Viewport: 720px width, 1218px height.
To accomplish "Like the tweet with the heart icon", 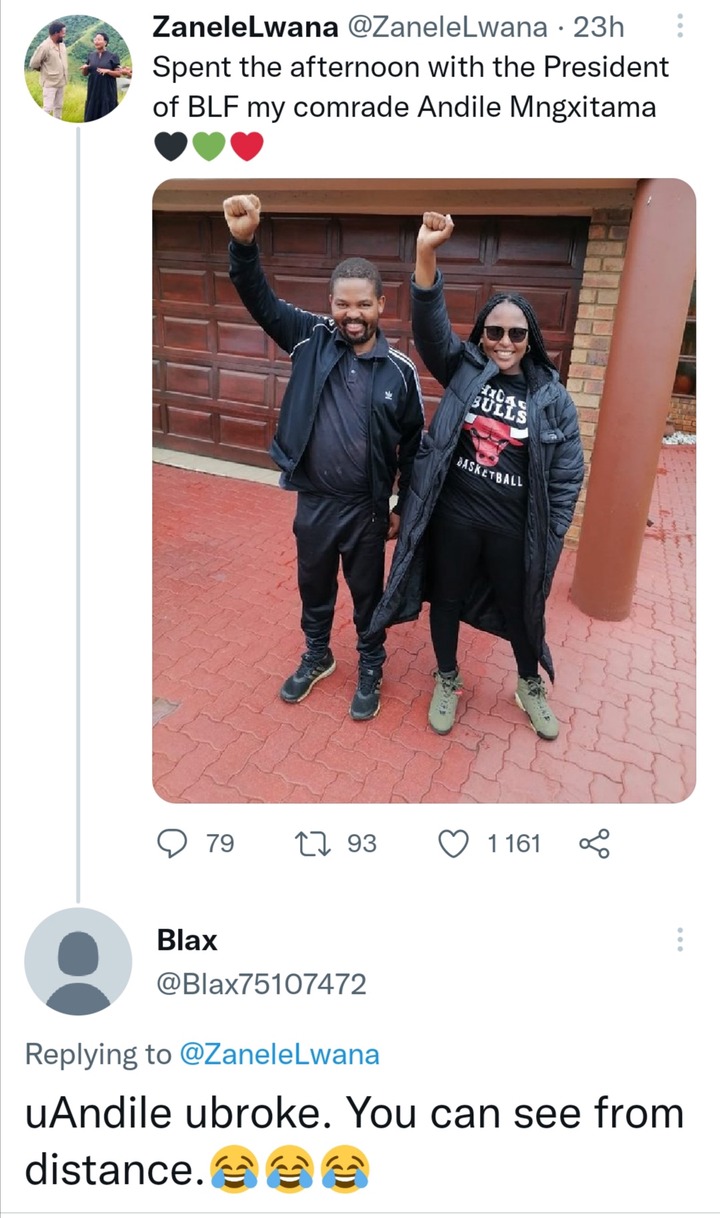I will tap(455, 844).
